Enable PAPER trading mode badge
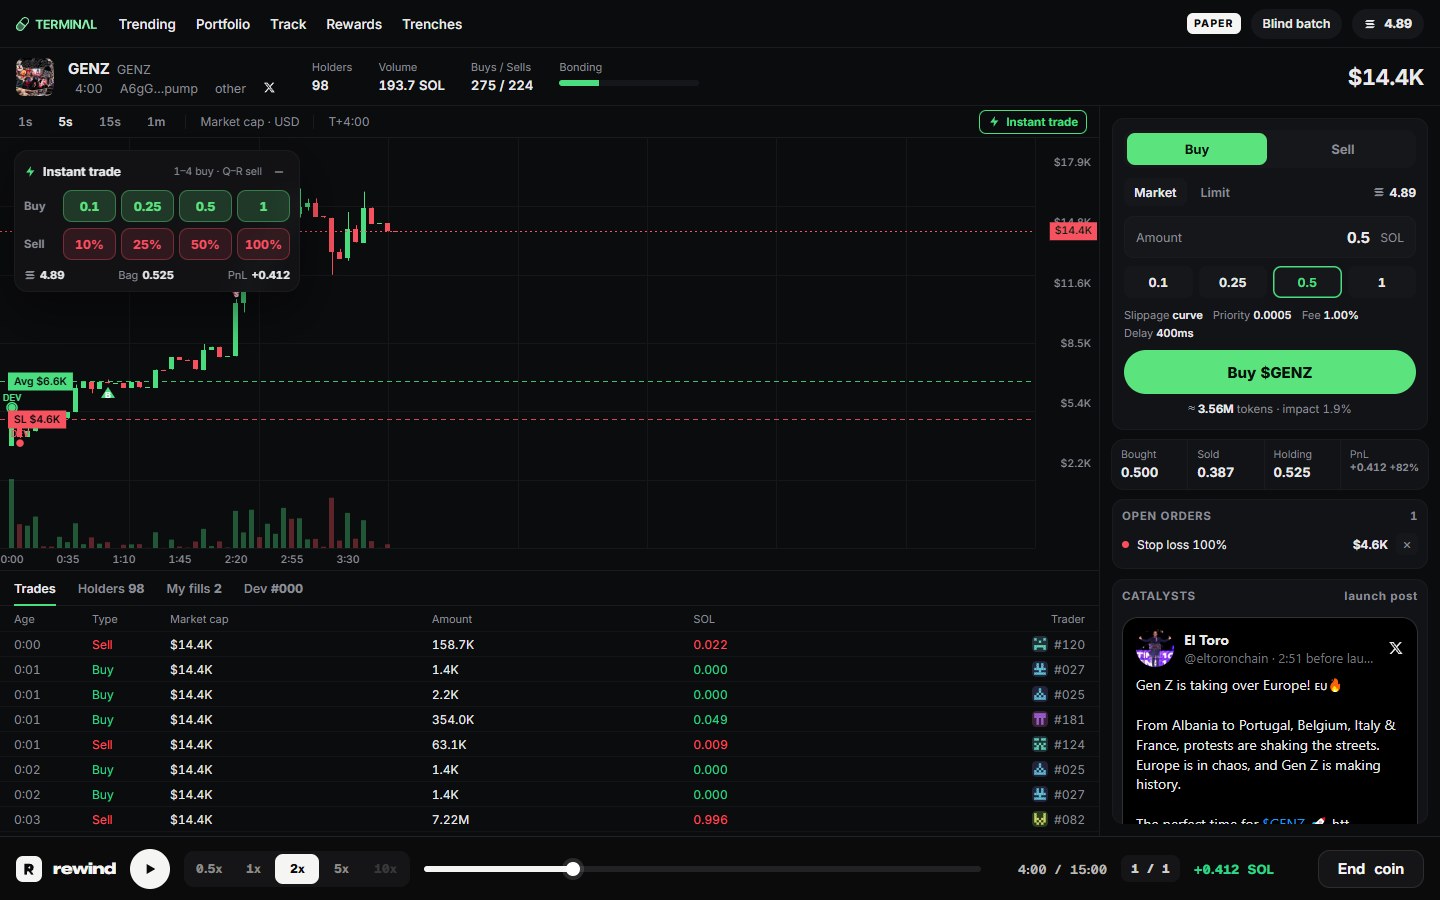The height and width of the screenshot is (900, 1440). point(1213,24)
